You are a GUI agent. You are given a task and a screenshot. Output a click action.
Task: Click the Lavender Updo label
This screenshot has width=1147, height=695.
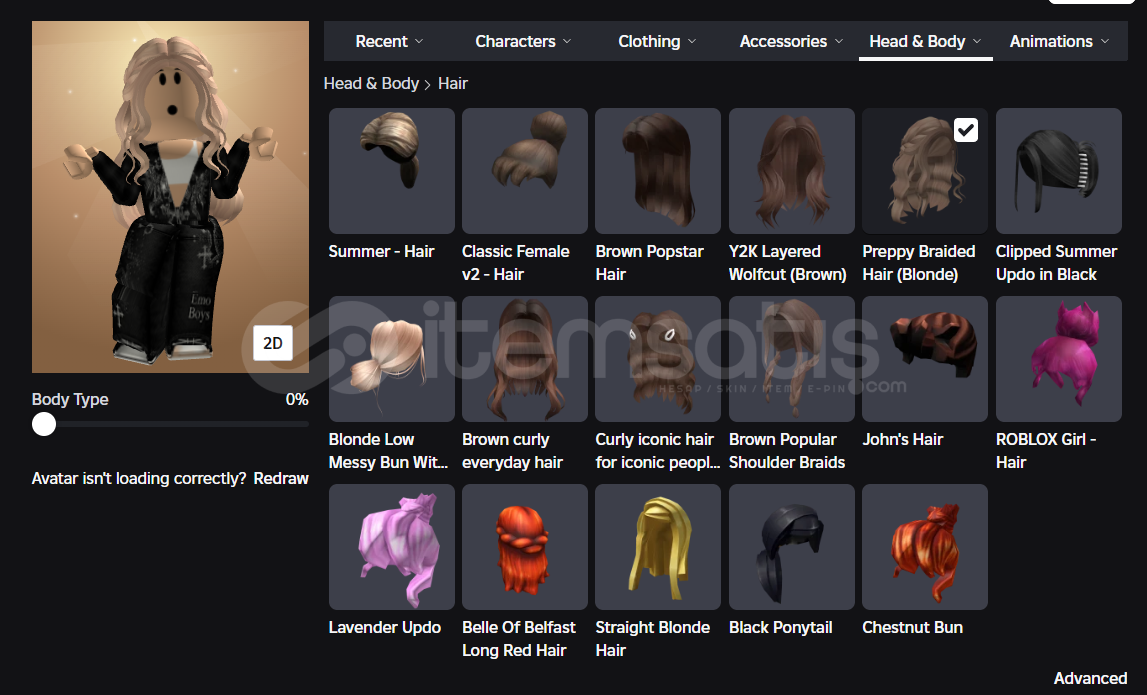coord(385,628)
